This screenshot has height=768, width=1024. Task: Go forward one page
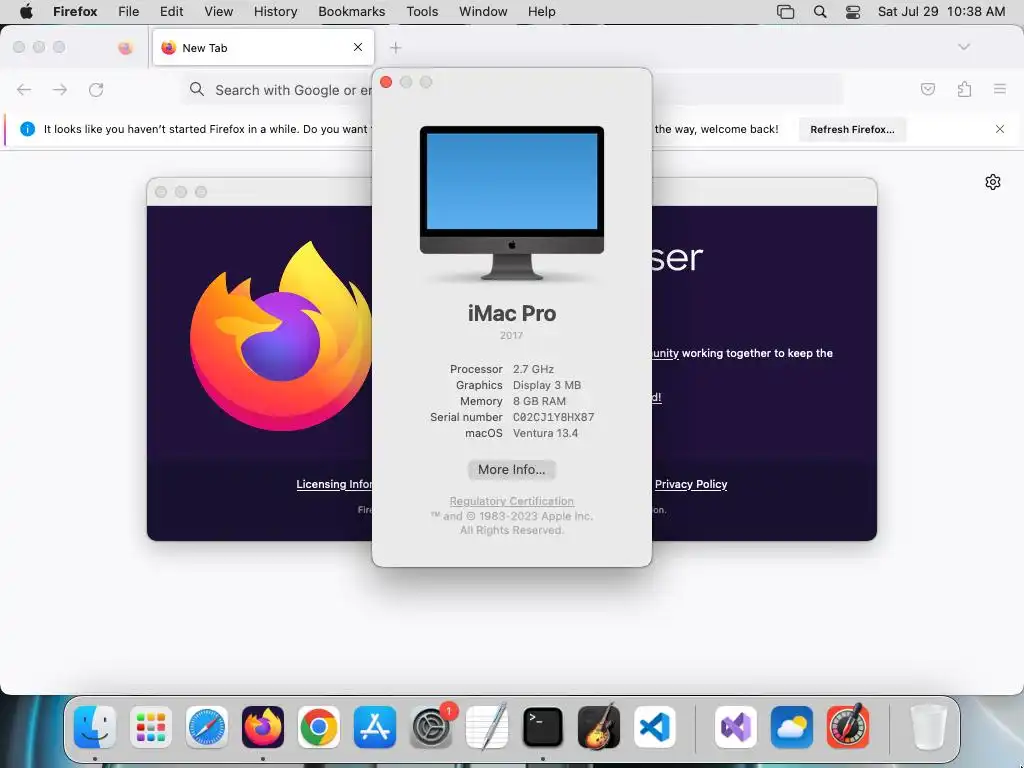point(60,89)
